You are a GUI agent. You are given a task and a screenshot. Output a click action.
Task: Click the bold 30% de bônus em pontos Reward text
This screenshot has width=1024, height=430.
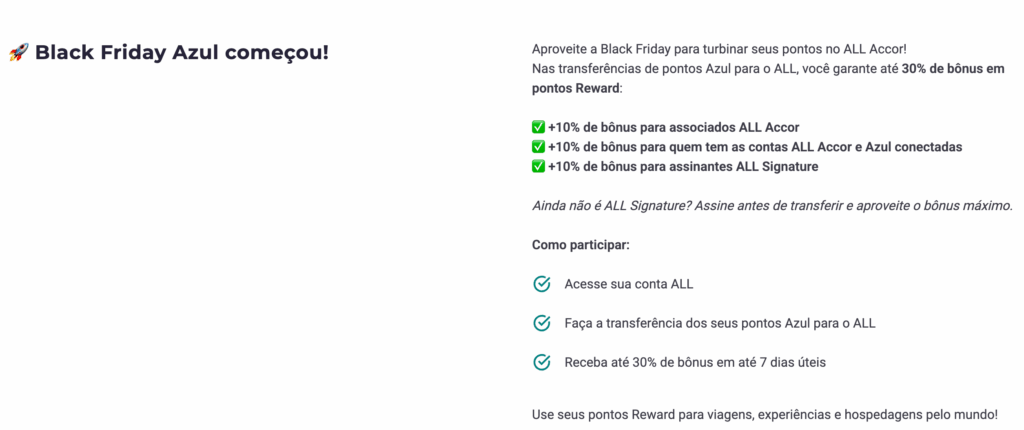pyautogui.click(x=960, y=69)
